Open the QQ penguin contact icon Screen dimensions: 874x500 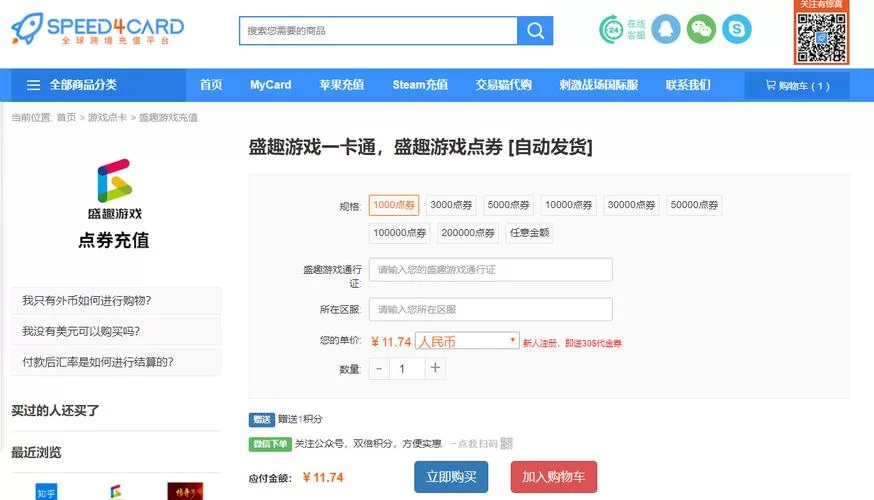(666, 29)
